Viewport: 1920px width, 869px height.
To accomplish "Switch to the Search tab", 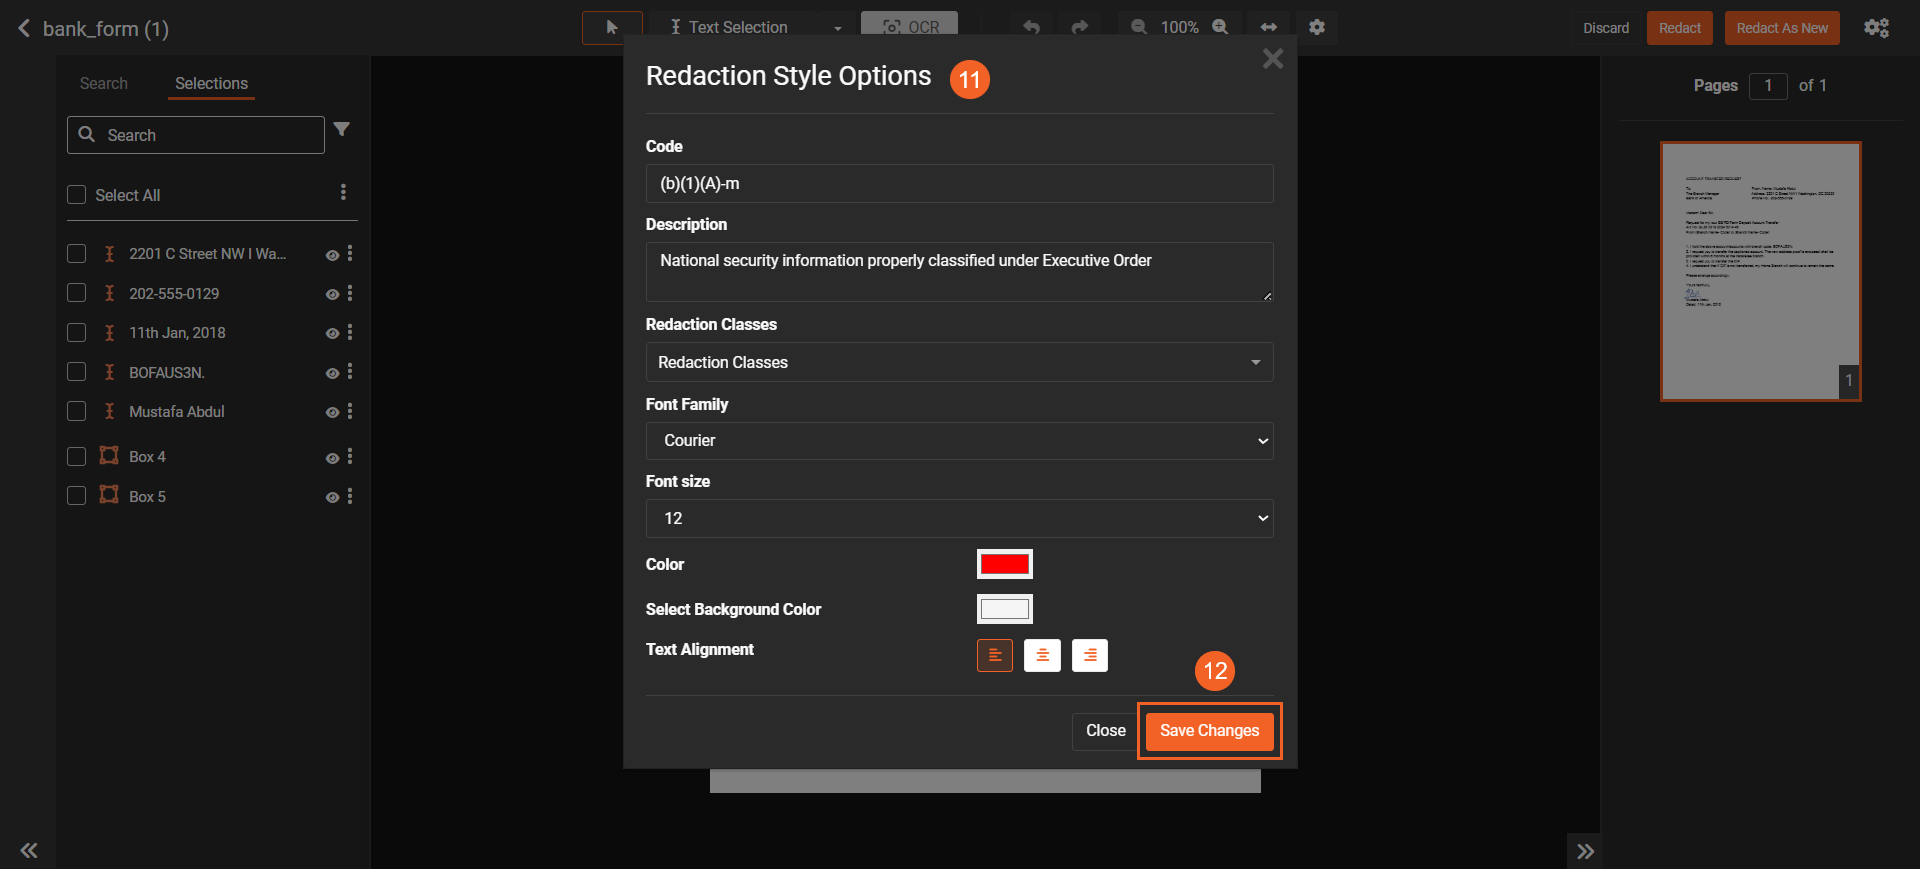I will point(104,83).
